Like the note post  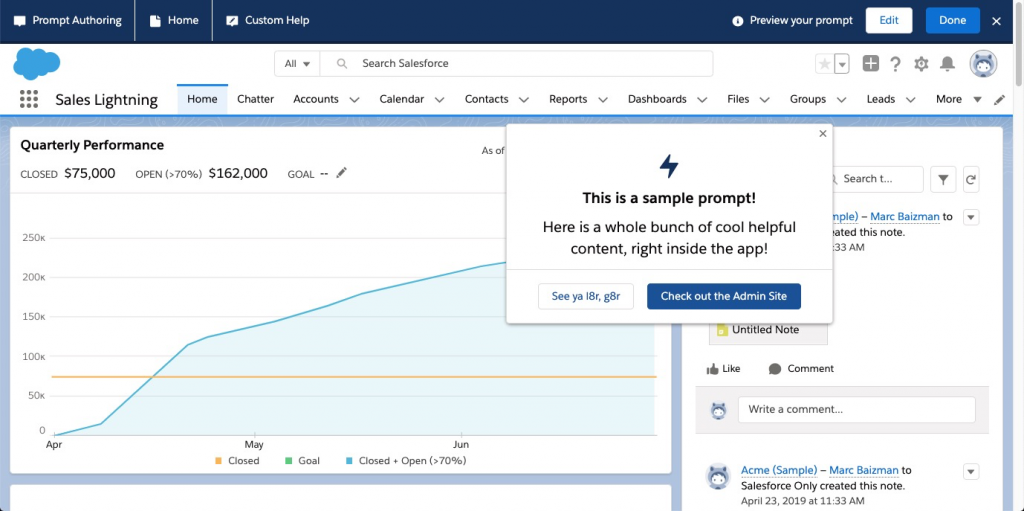[723, 369]
